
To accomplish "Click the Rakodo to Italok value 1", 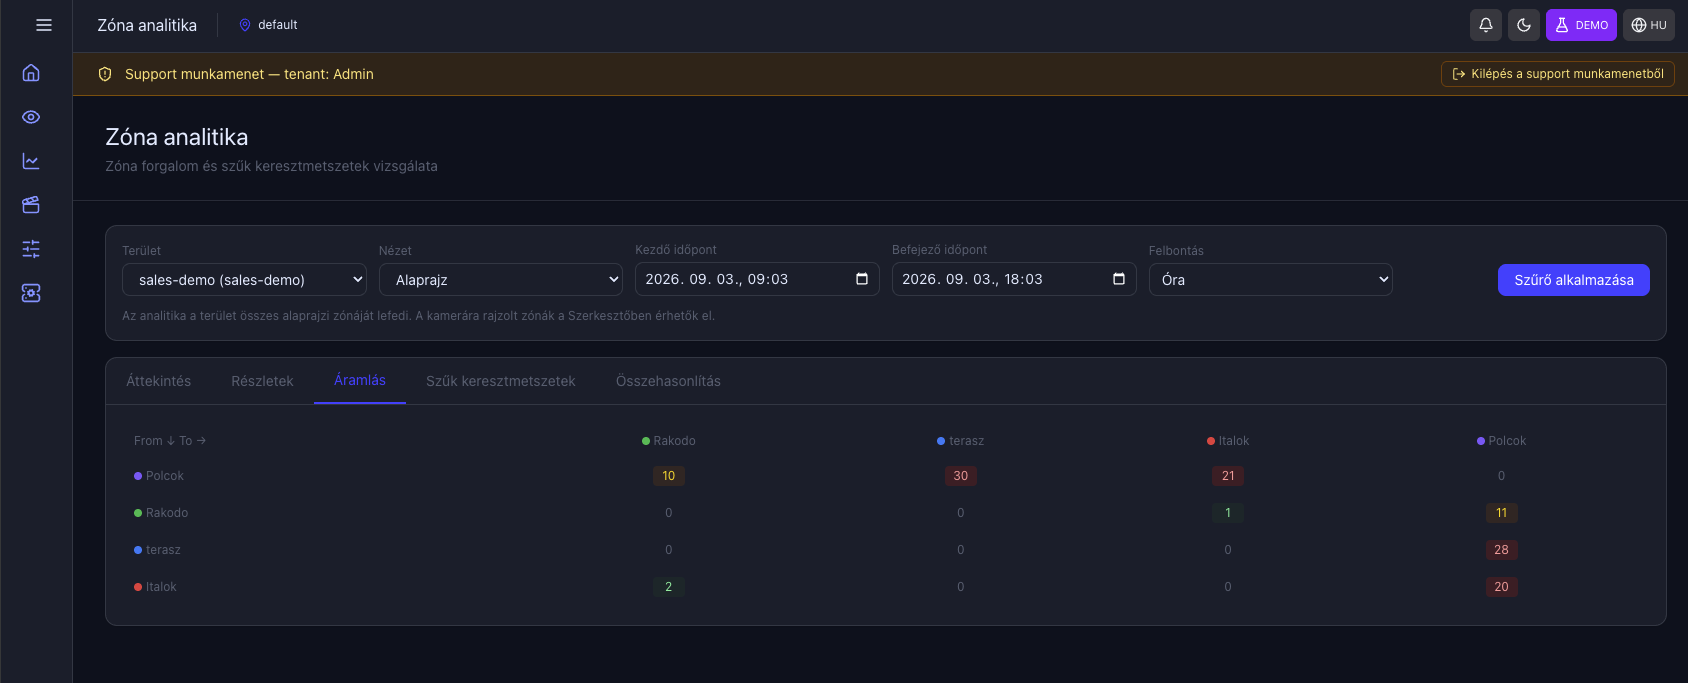I will 1228,513.
